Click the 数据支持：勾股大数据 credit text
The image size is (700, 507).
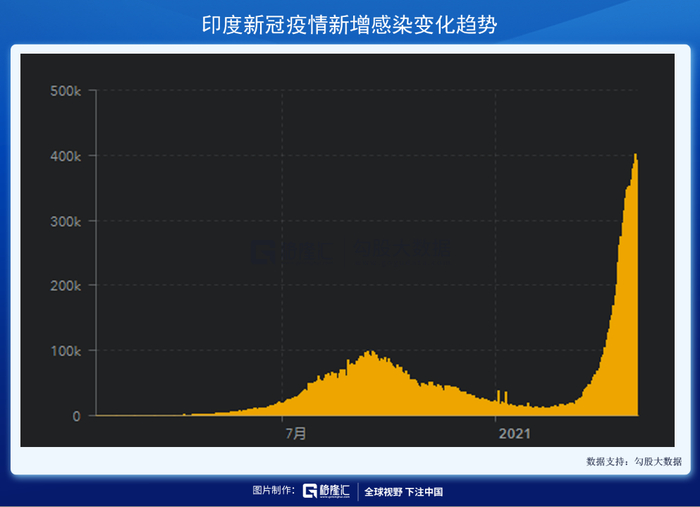tap(634, 461)
